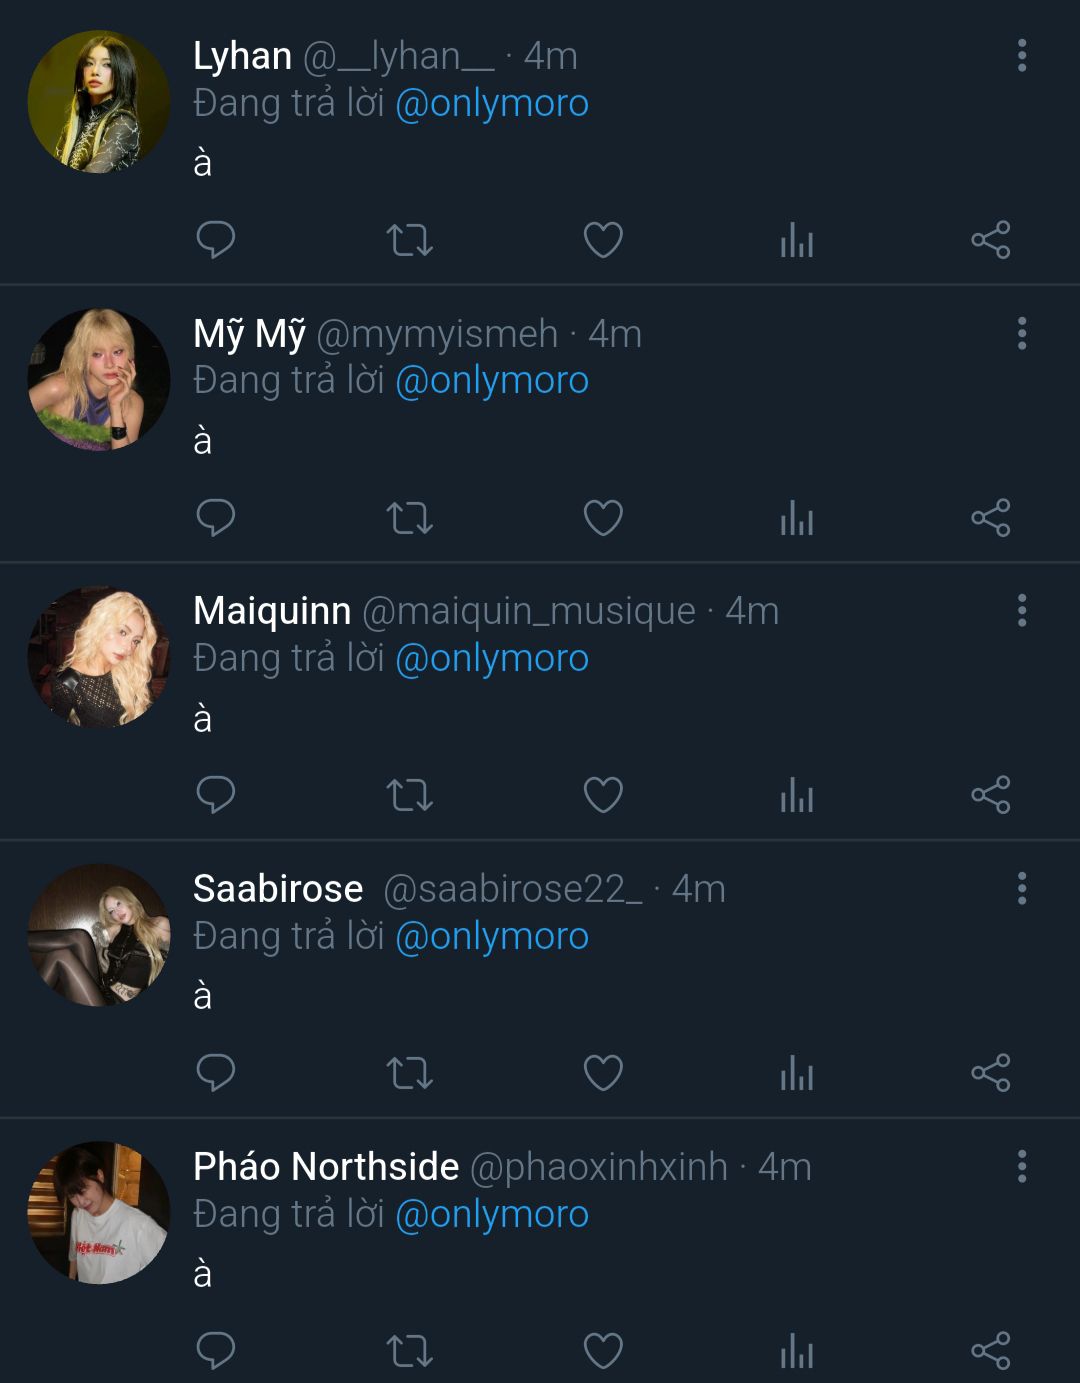This screenshot has width=1080, height=1383.
Task: Like Lyhan's tweet
Action: 603,240
